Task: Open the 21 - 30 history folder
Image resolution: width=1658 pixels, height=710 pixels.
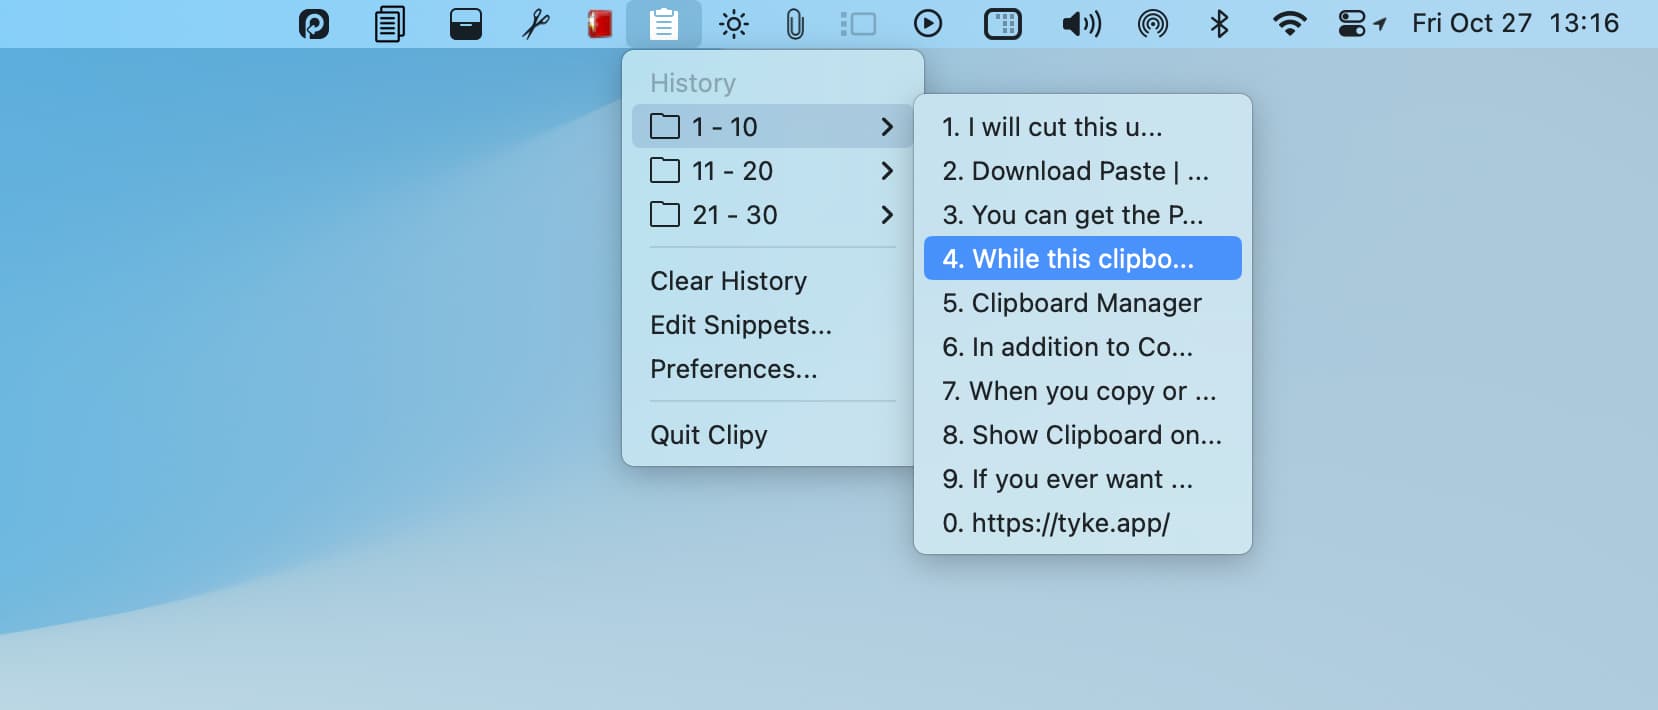Action: tap(772, 214)
